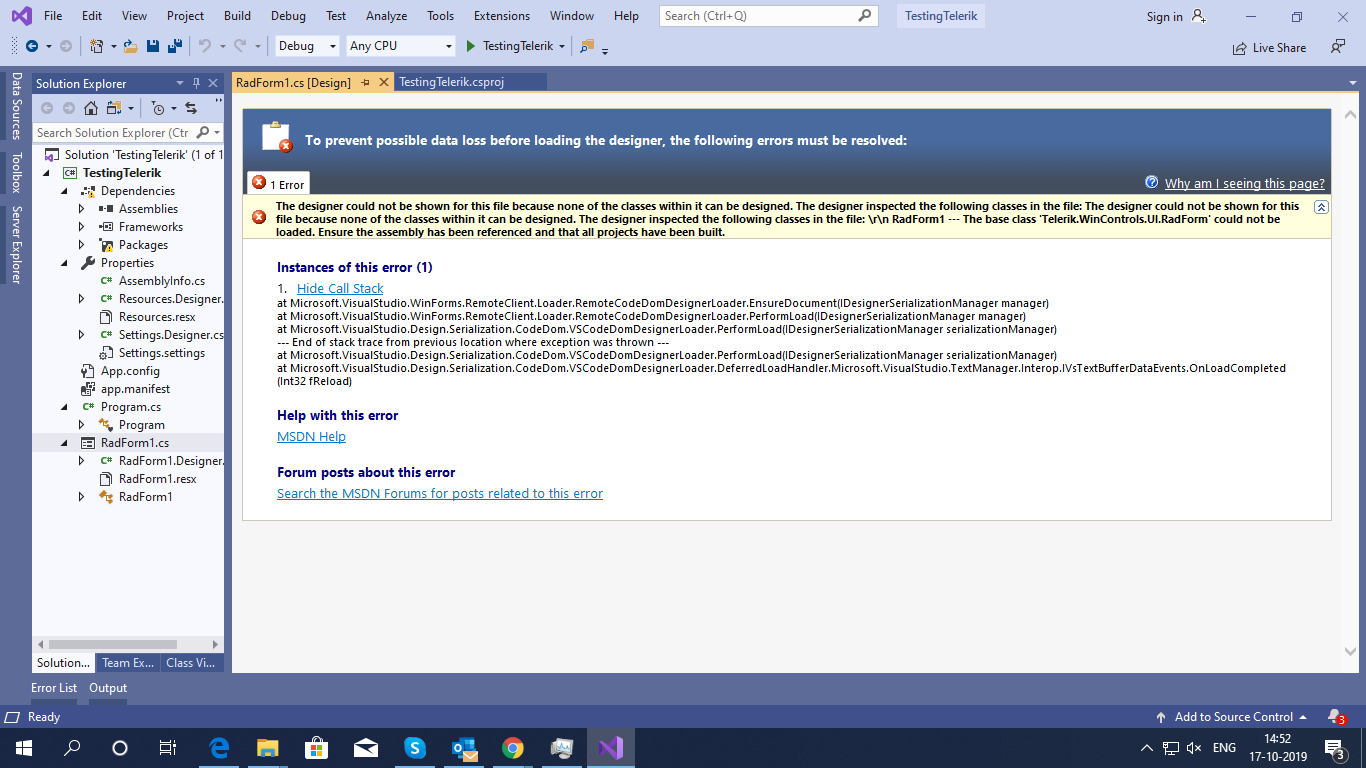Click the Open File folder icon
Viewport: 1366px width, 768px height.
[x=131, y=46]
